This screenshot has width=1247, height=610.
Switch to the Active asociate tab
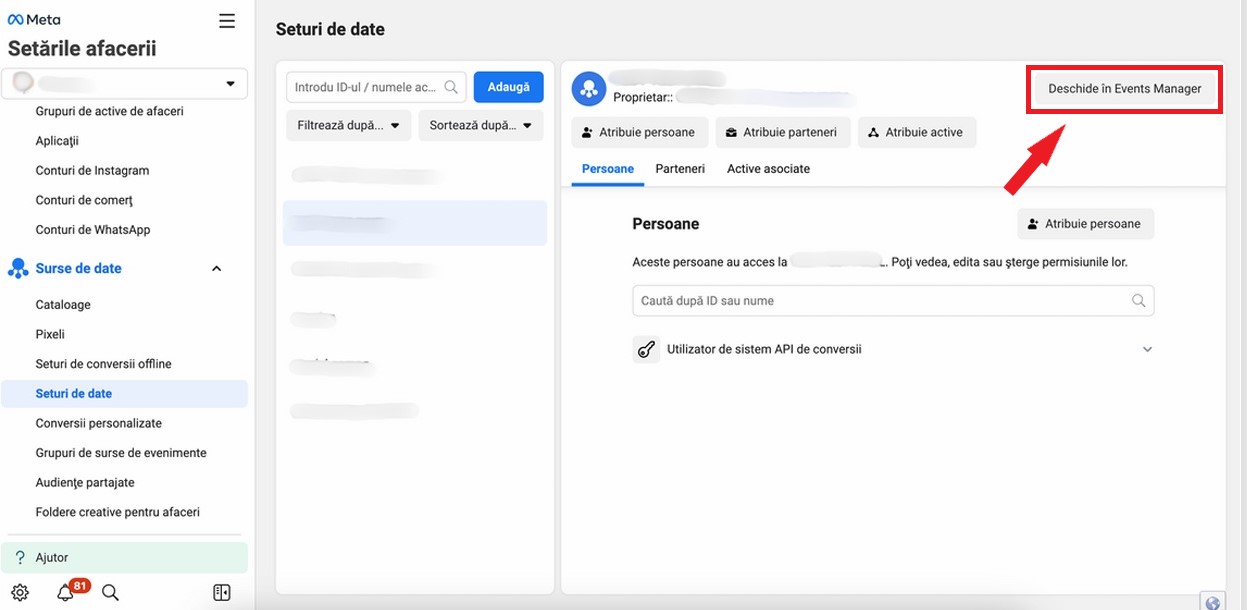(x=768, y=169)
